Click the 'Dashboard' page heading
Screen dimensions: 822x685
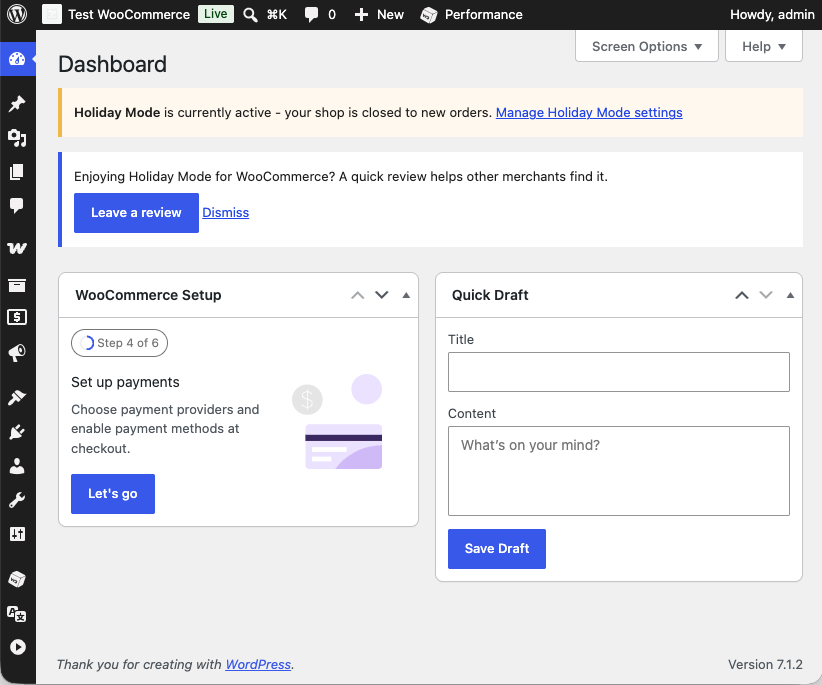pos(112,64)
